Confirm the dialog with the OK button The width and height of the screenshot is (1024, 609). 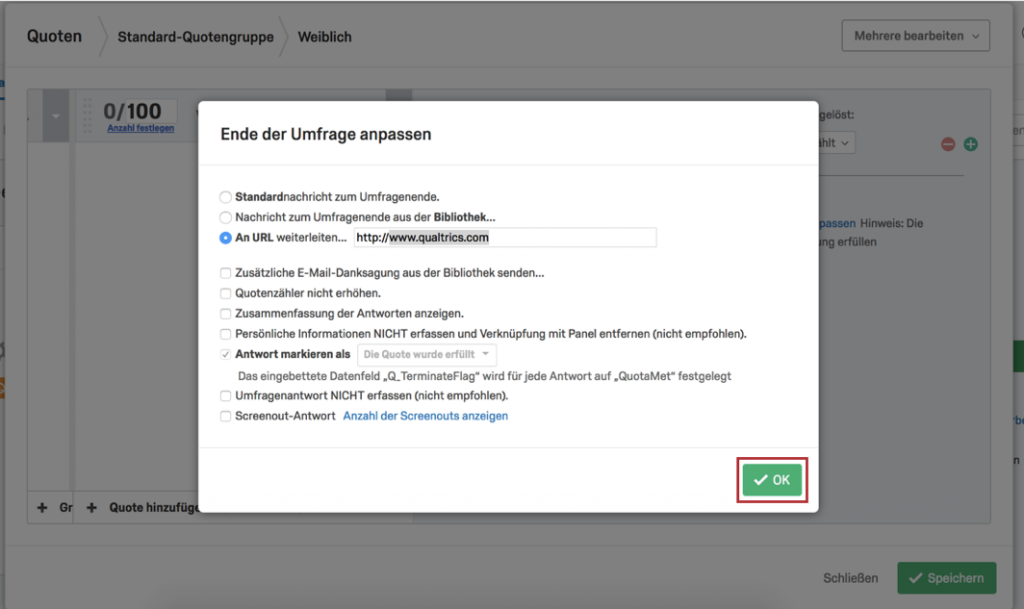(772, 480)
